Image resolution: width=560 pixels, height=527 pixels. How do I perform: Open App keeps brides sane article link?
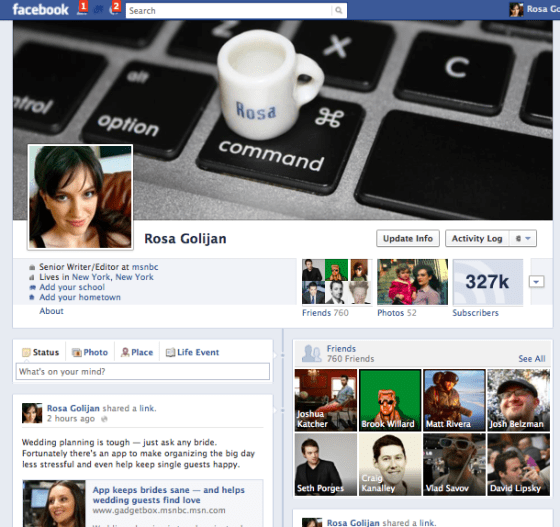coord(169,495)
